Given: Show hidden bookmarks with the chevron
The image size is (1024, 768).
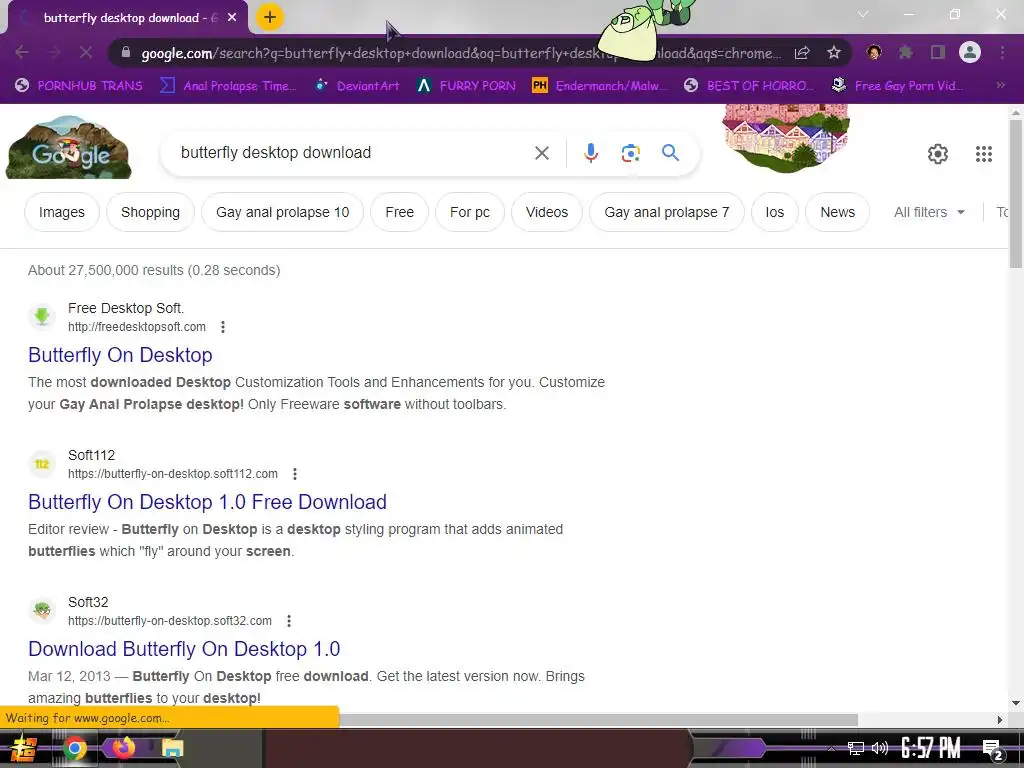Looking at the screenshot, I should pos(1000,85).
